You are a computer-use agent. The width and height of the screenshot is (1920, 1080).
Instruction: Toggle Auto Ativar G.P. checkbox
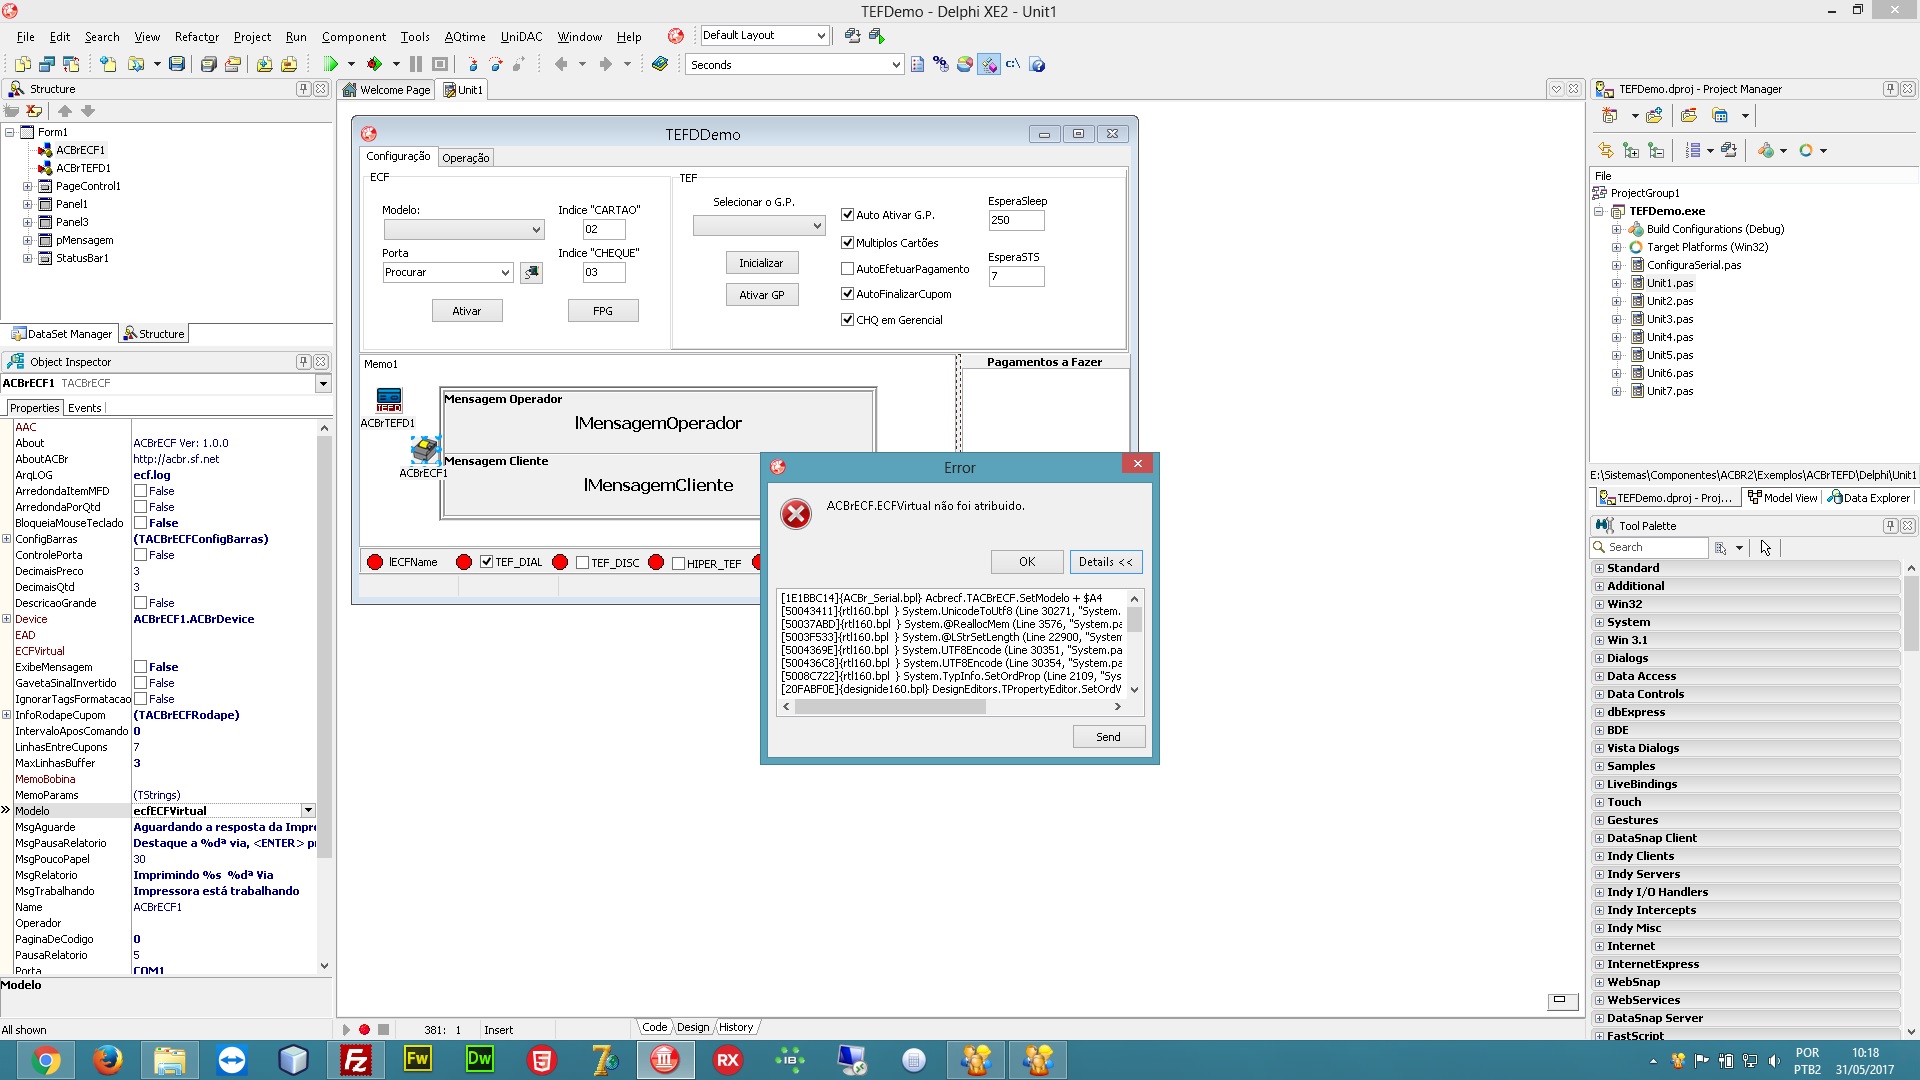click(848, 215)
